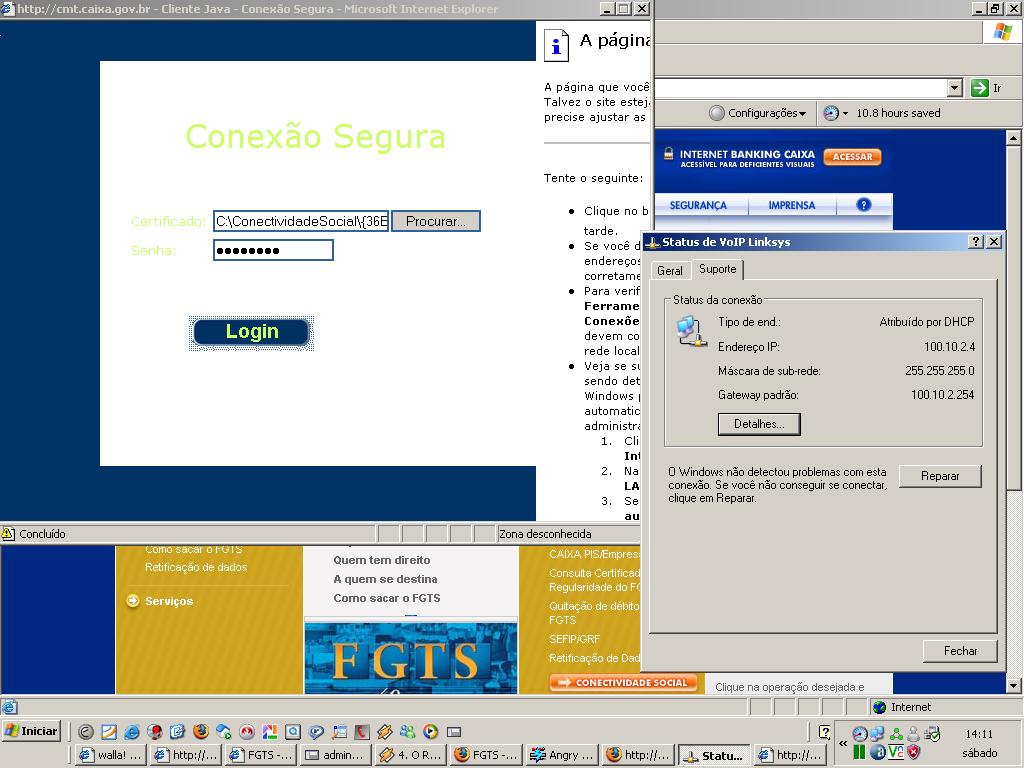Click the grey user figure tray icon
Image resolution: width=1024 pixels, height=768 pixels.
click(x=914, y=734)
